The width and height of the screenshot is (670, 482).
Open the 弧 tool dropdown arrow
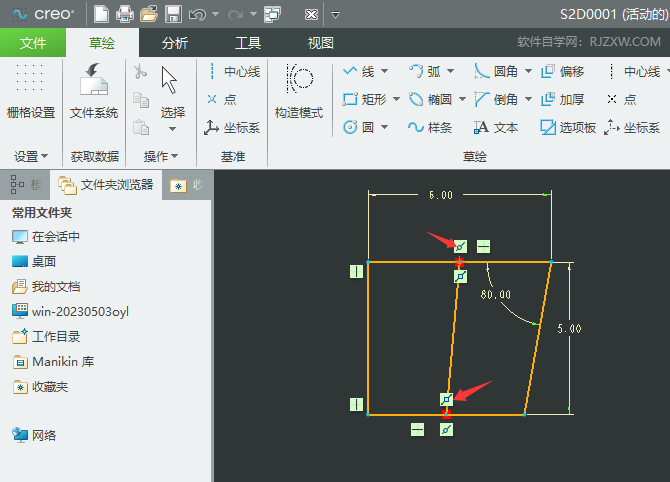(450, 71)
